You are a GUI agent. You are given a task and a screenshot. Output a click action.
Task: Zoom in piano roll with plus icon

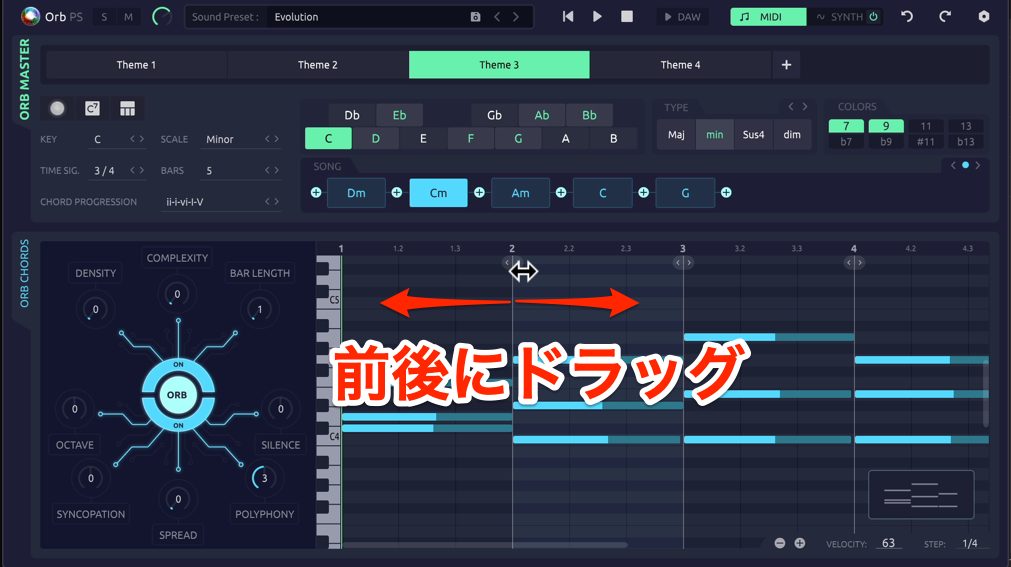pyautogui.click(x=800, y=543)
